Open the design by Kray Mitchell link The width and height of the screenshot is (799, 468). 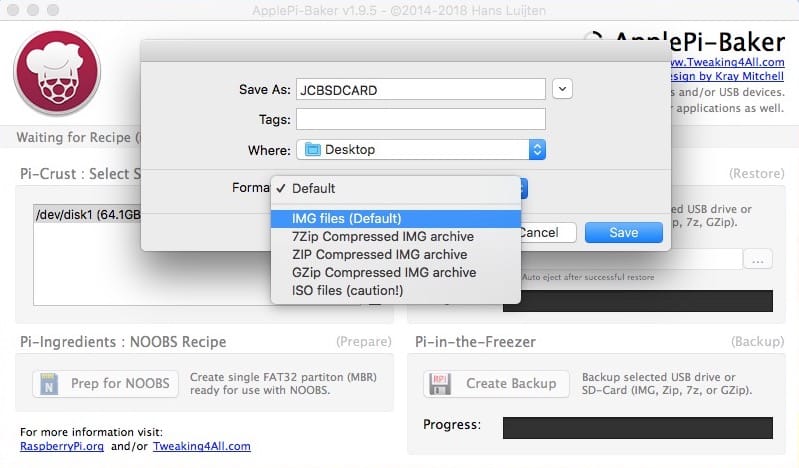pyautogui.click(x=728, y=76)
